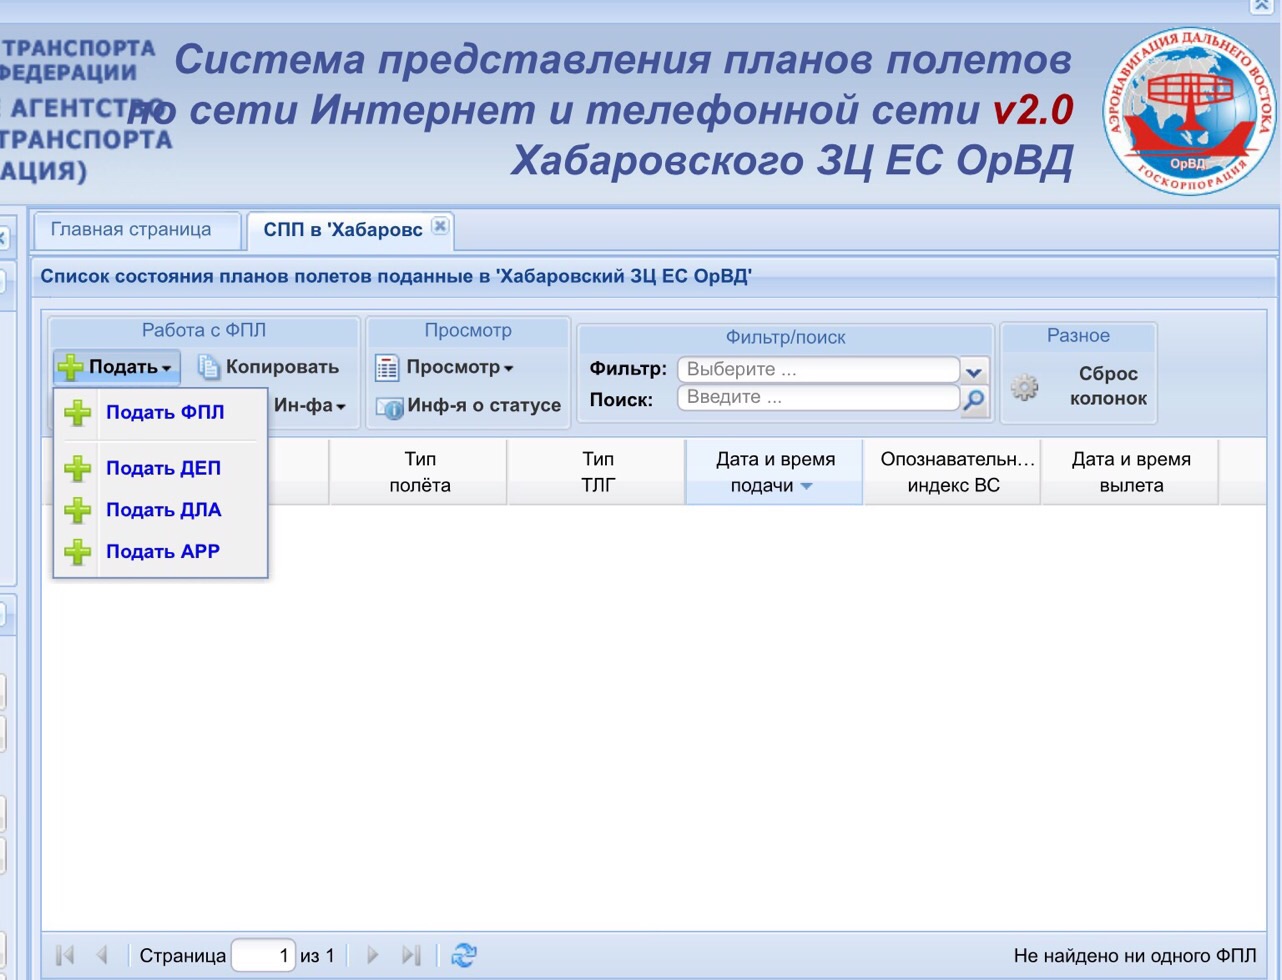The image size is (1282, 980).
Task: Click the refresh icon in the pagination bar
Action: click(x=464, y=955)
